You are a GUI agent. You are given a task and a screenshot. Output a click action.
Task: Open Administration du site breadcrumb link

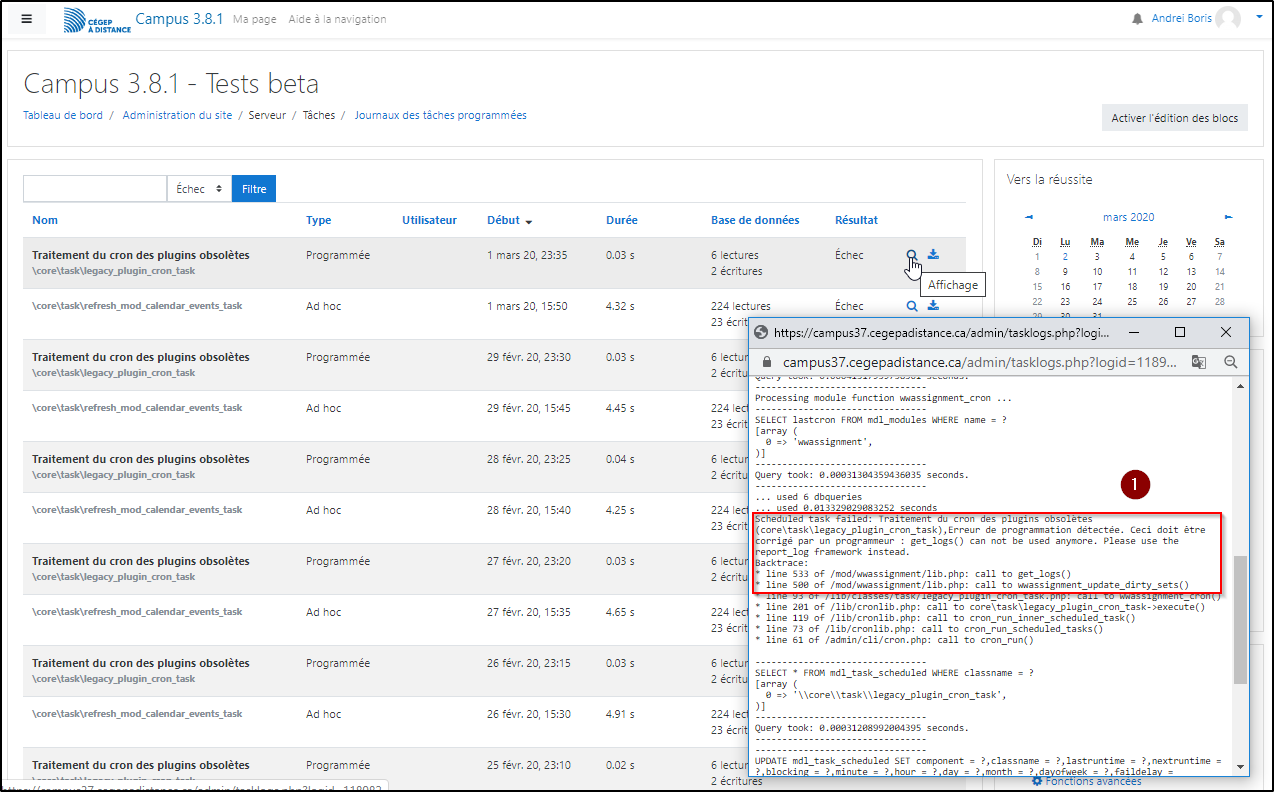(177, 115)
